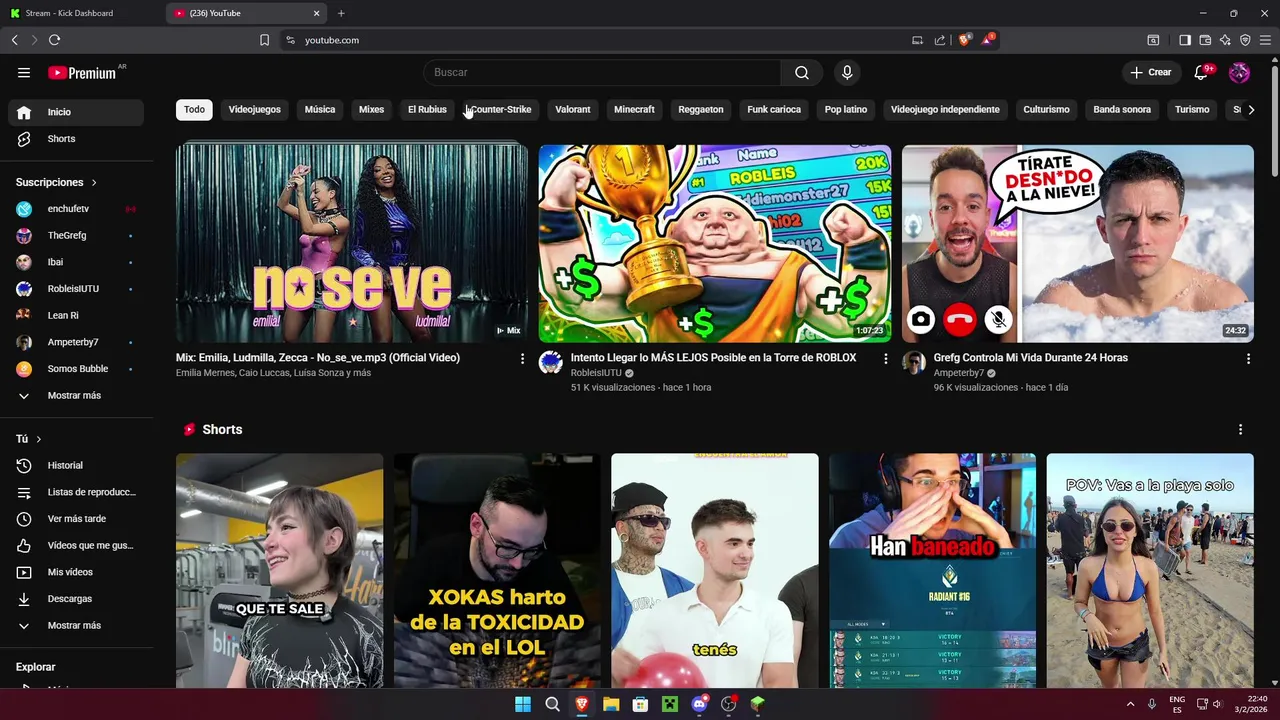Click the youtube.com address bar

point(600,40)
